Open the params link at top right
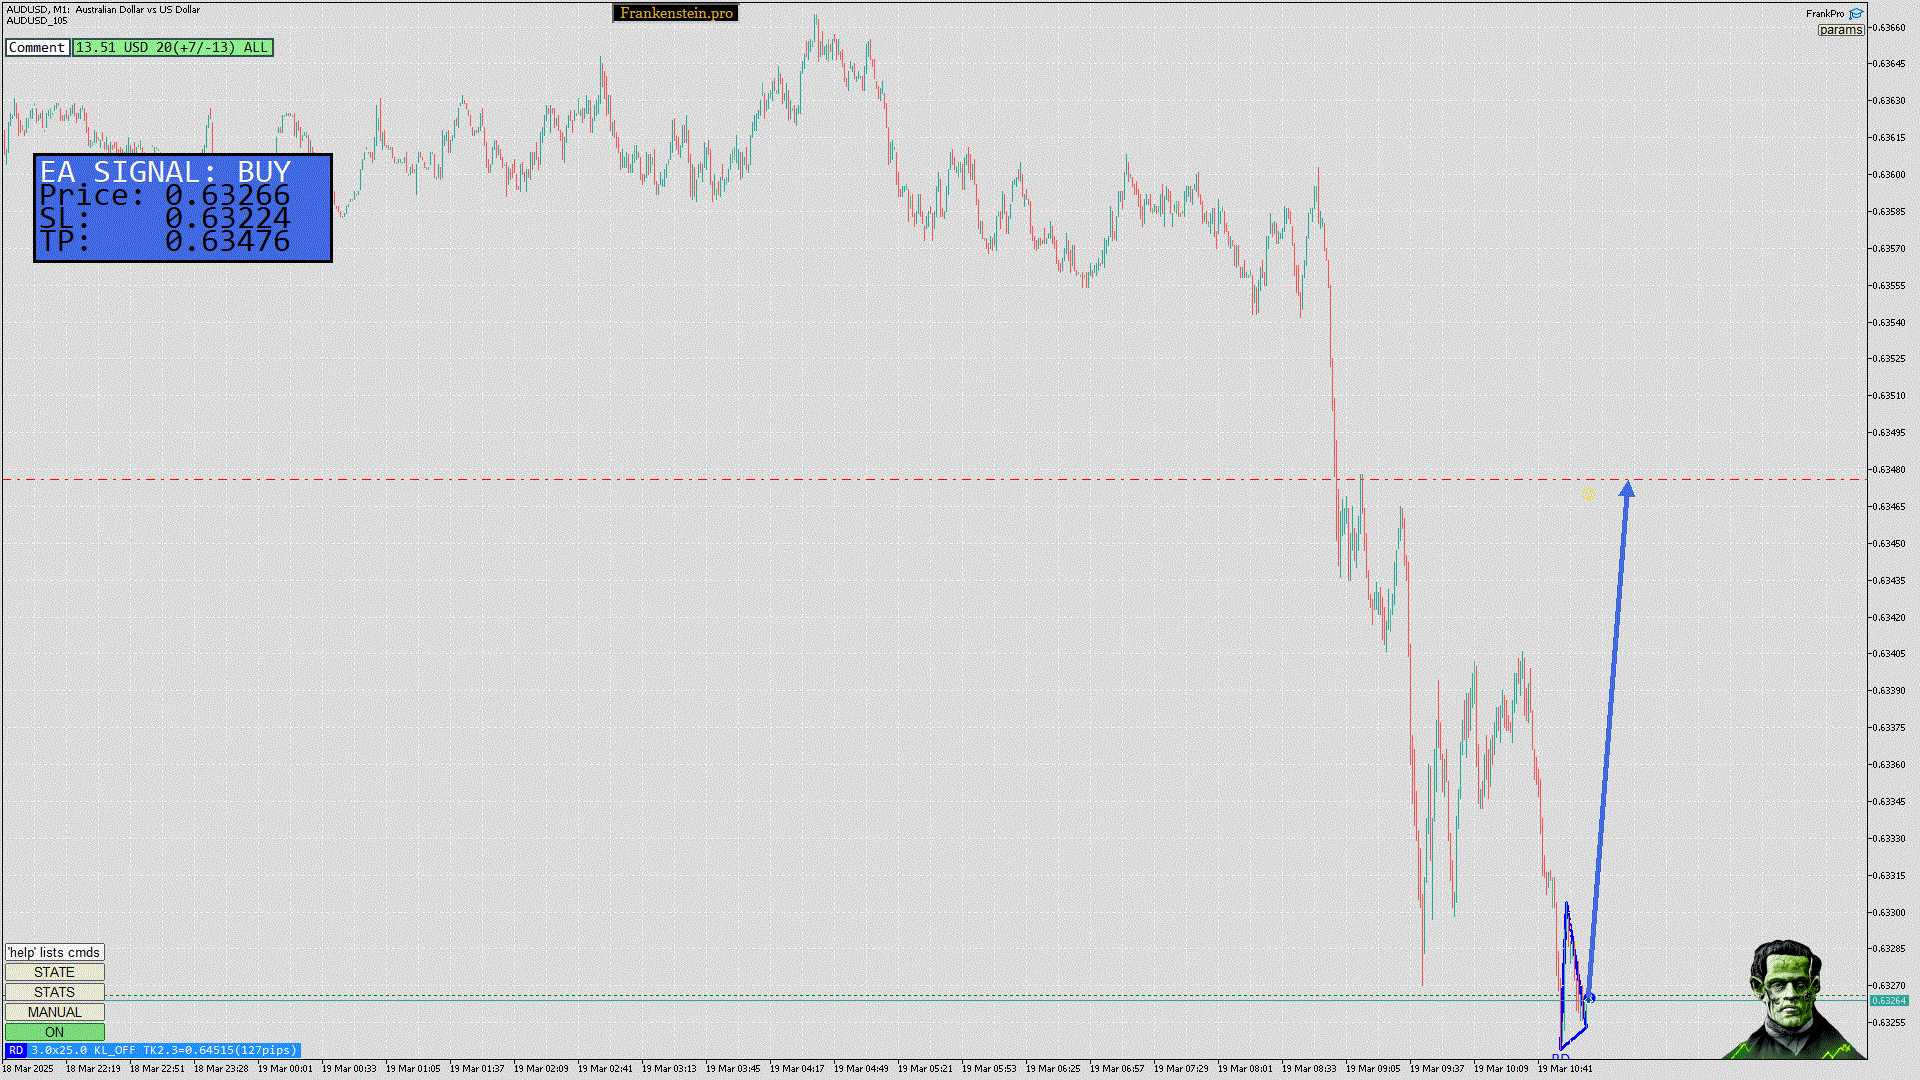Image resolution: width=1920 pixels, height=1080 pixels. 1840,30
